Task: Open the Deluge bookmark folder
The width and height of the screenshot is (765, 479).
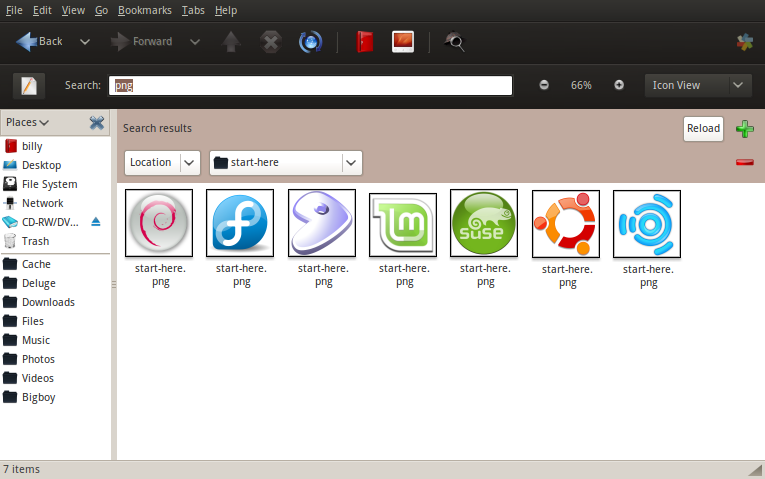Action: (x=56, y=283)
